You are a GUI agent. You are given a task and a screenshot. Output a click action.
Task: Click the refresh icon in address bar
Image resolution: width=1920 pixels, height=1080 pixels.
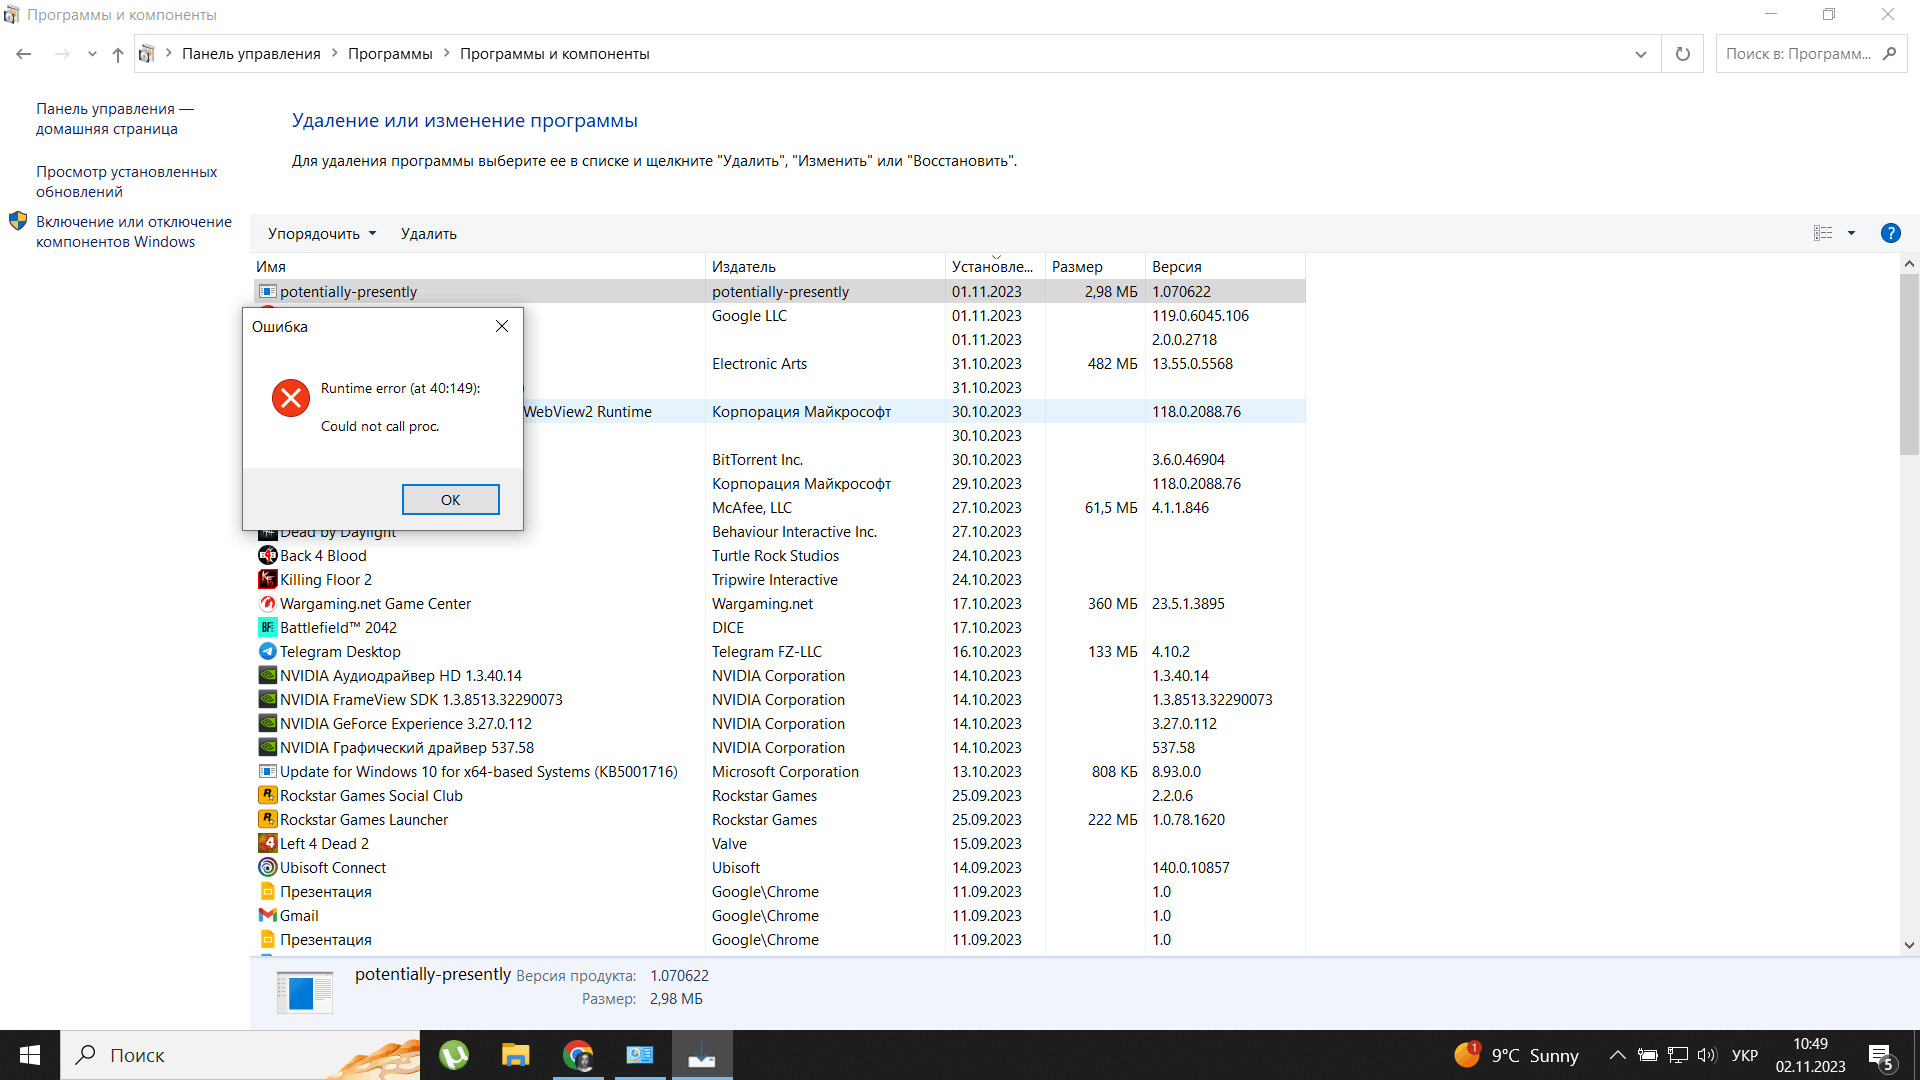point(1682,54)
